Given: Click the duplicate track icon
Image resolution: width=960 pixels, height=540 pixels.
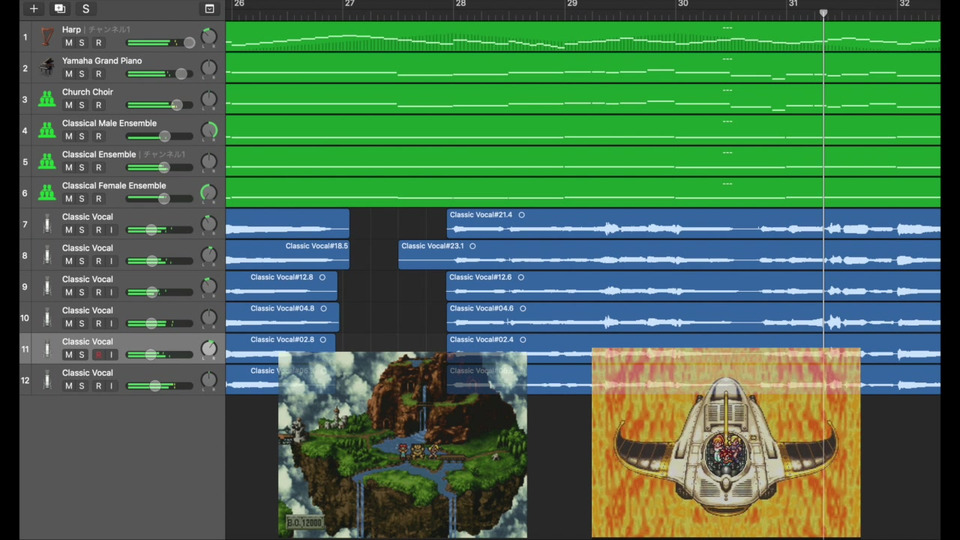Looking at the screenshot, I should (x=60, y=9).
